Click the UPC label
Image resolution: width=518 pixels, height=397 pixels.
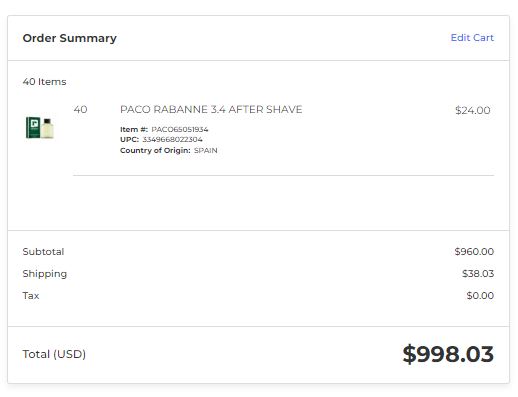tap(129, 139)
